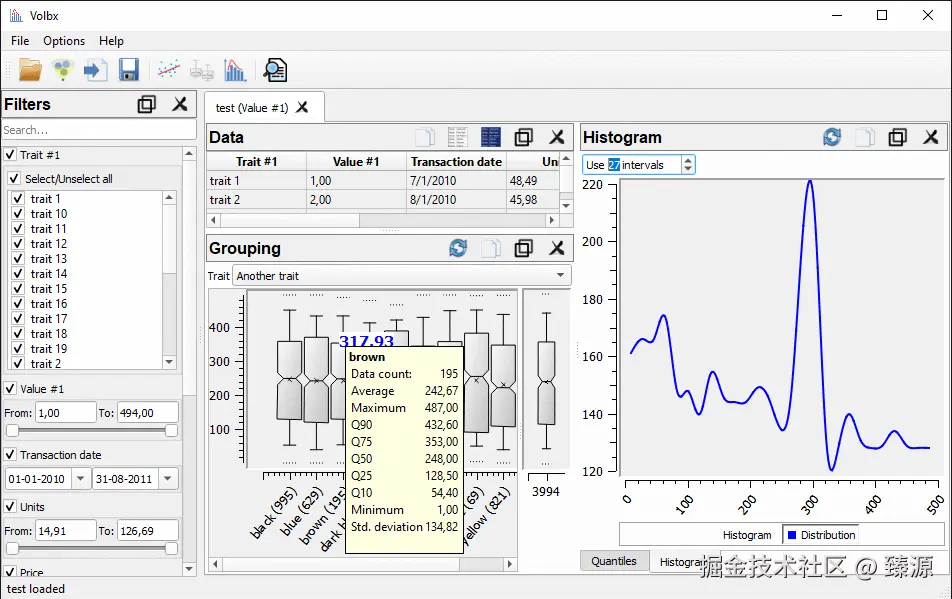Click the Value #1 range slider left handle
This screenshot has width=952, height=599.
[12, 431]
